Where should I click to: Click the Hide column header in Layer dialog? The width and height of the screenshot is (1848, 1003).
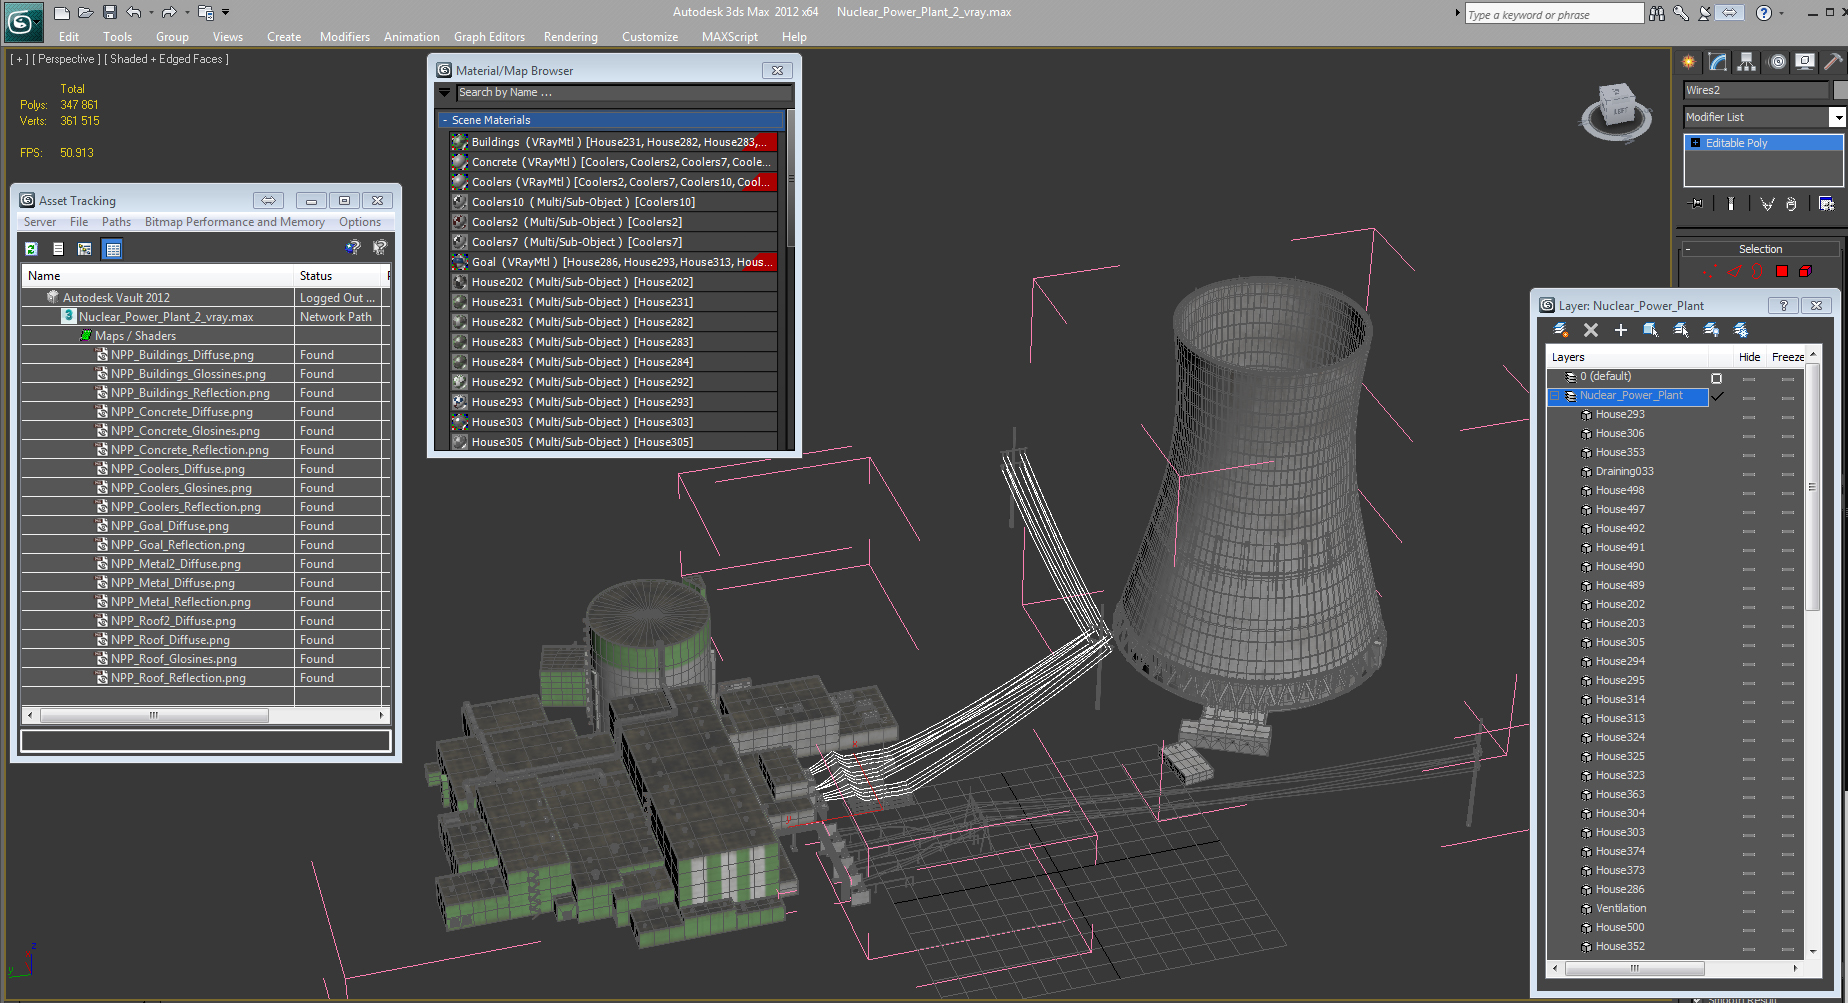point(1749,357)
